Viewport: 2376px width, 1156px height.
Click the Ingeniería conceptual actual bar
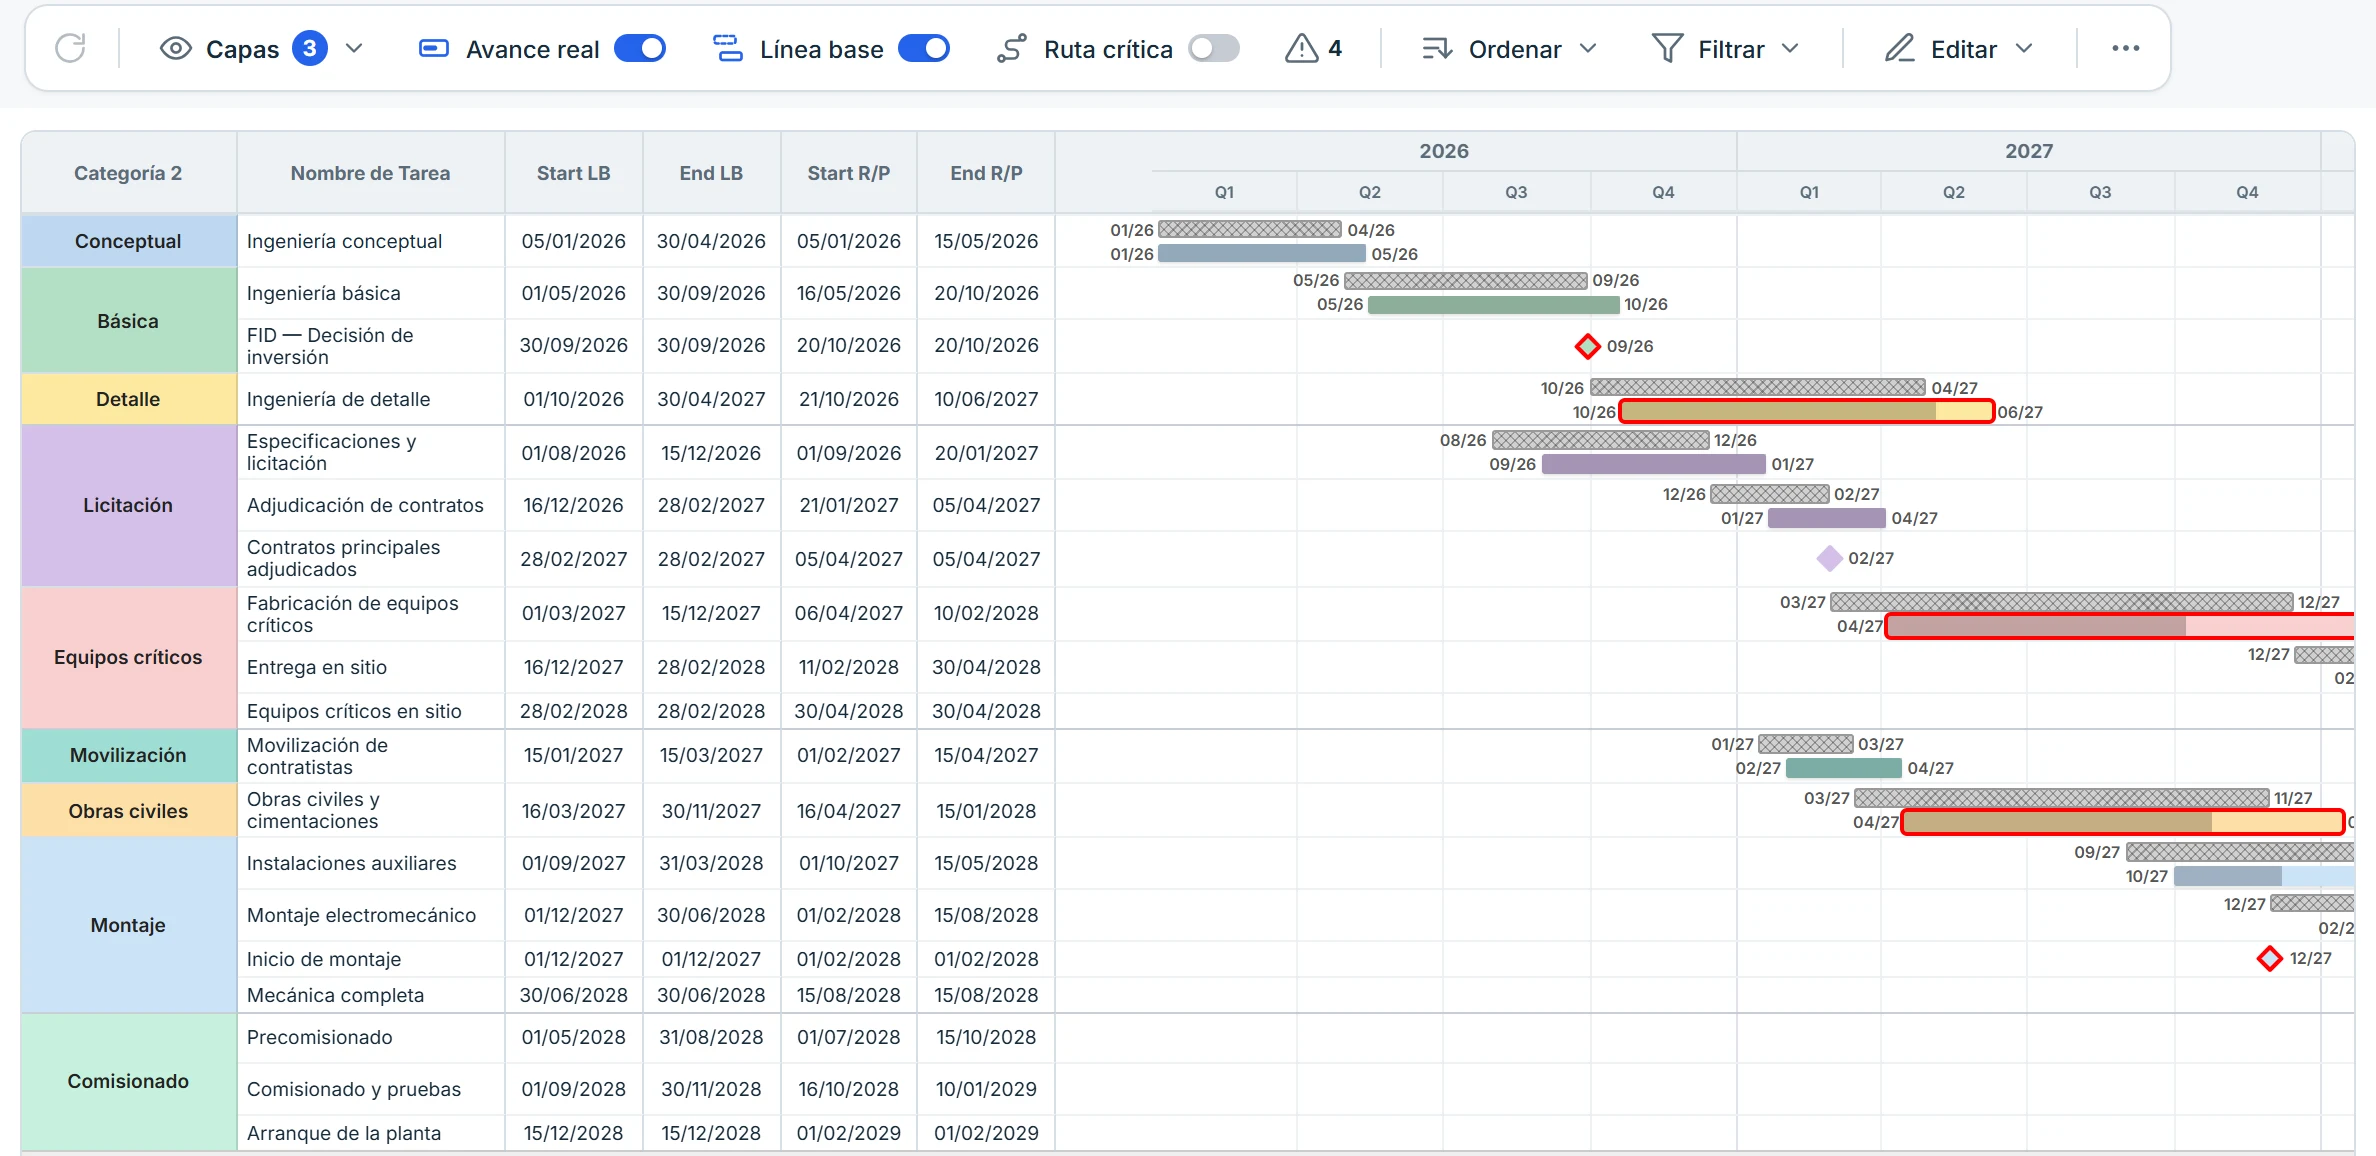[1261, 254]
